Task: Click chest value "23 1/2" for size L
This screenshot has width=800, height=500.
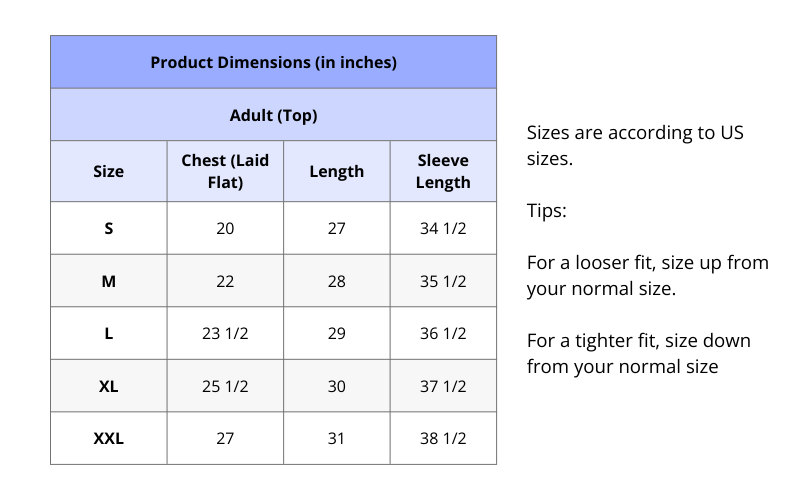Action: (x=225, y=333)
